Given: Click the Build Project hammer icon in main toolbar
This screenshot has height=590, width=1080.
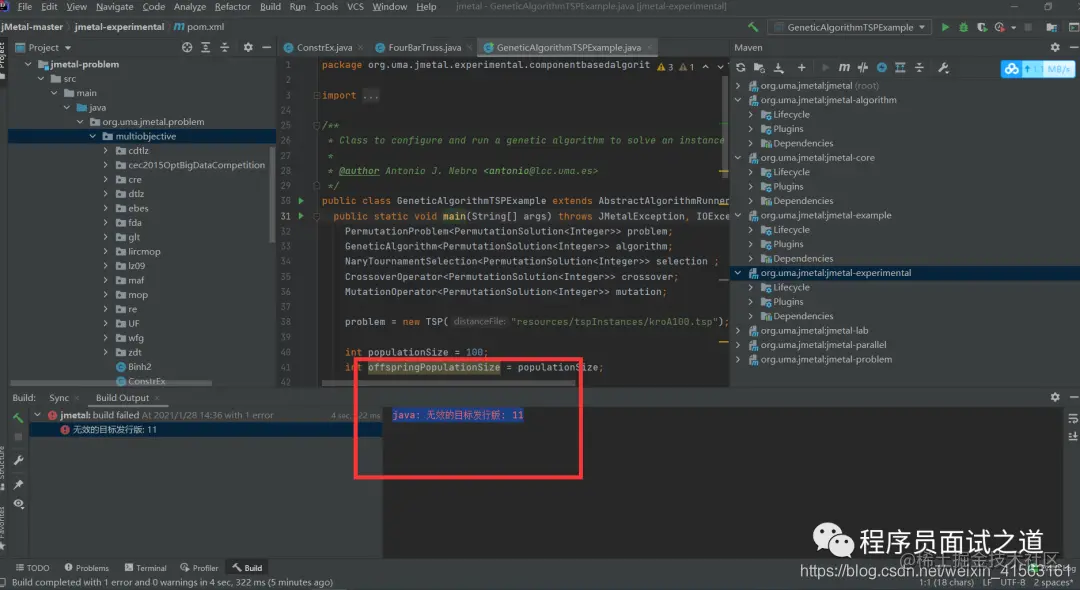Looking at the screenshot, I should [753, 28].
